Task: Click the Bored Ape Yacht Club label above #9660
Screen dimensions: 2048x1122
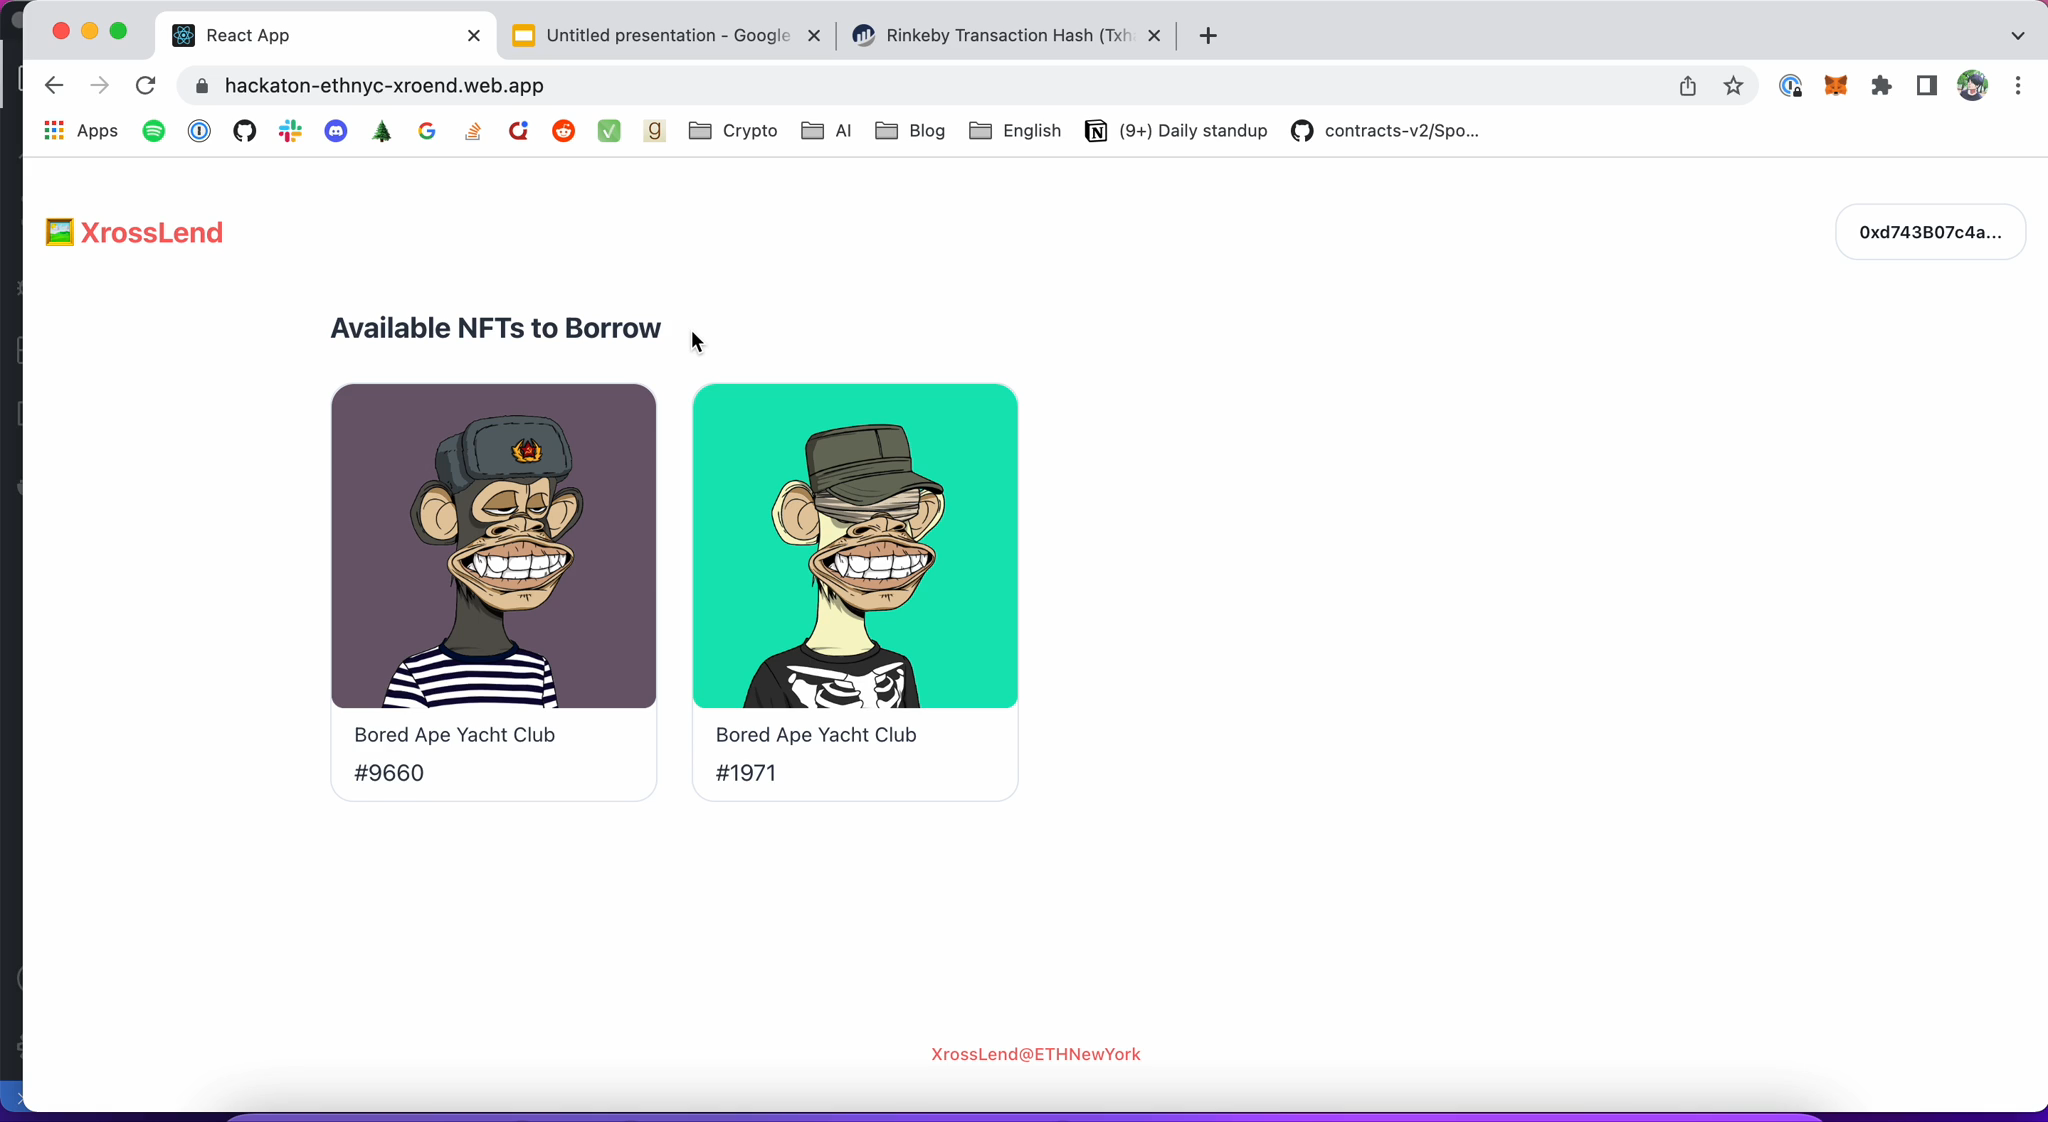Action: [454, 735]
